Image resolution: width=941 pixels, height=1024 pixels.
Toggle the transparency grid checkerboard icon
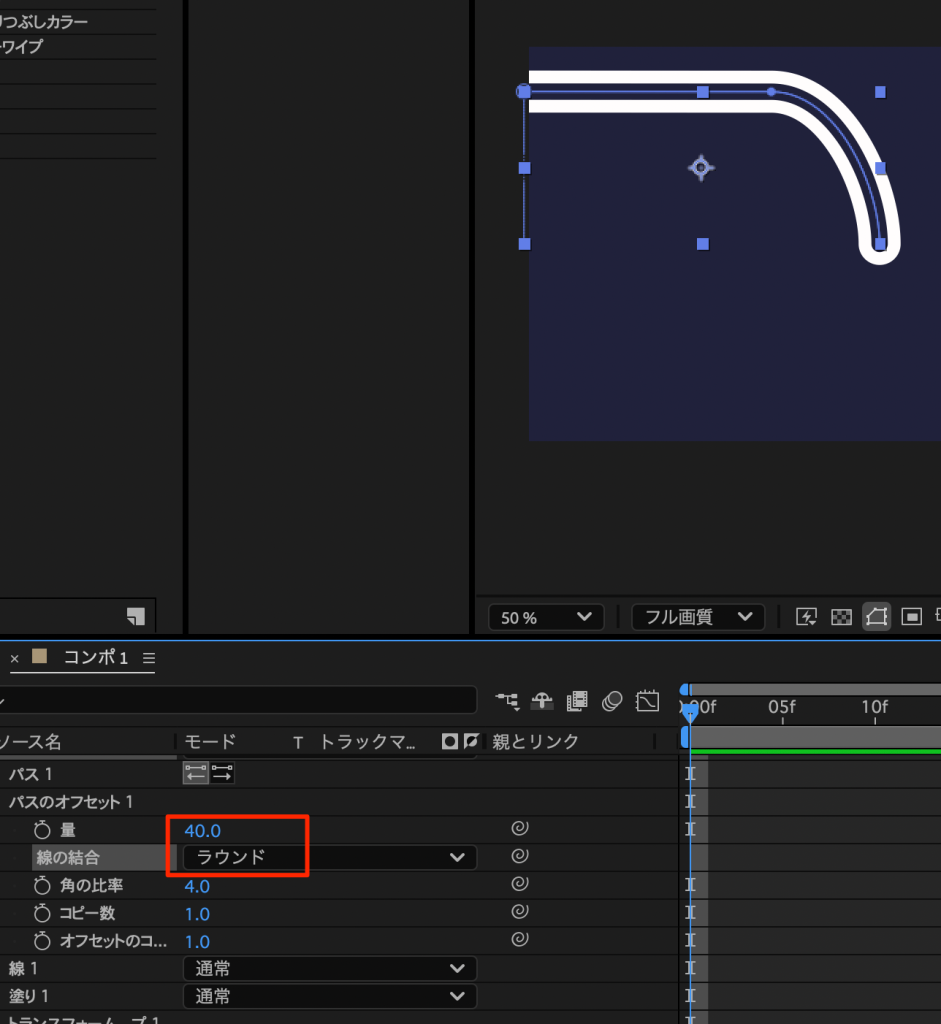click(x=842, y=617)
